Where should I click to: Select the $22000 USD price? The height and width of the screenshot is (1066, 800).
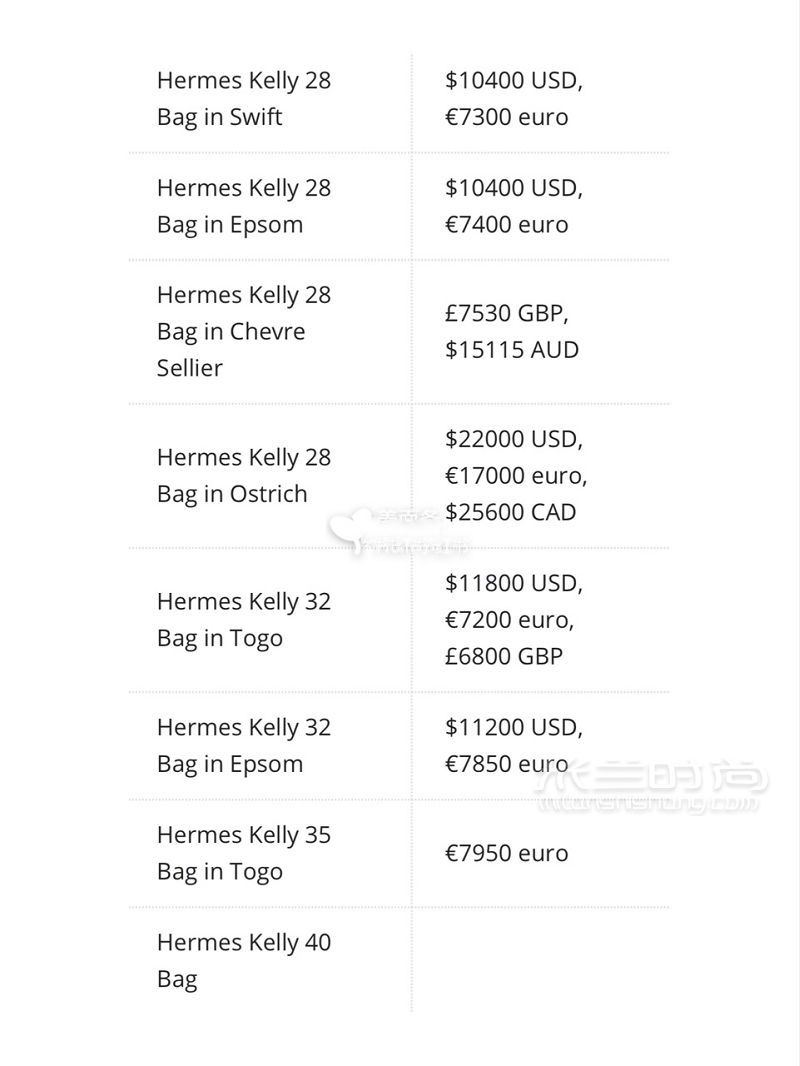514,439
